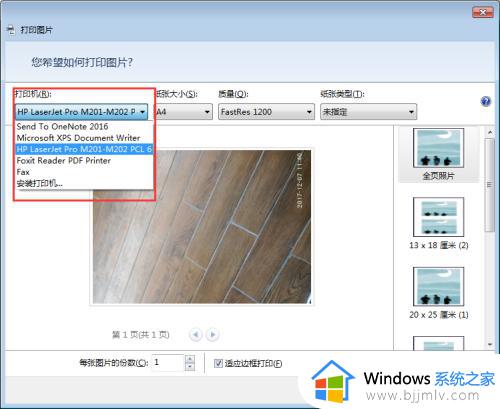
Task: Go to next page arrow
Action: [212, 334]
